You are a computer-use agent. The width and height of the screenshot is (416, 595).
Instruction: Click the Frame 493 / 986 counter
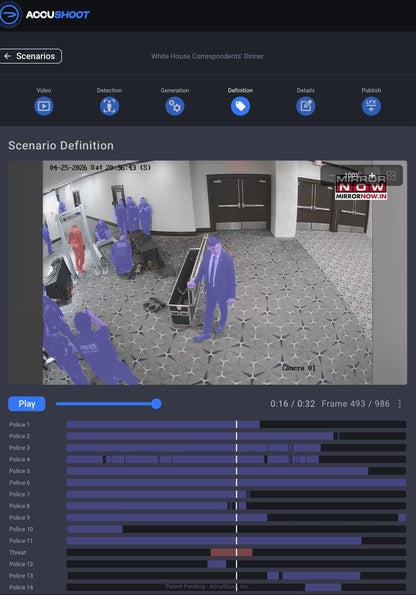(x=356, y=404)
